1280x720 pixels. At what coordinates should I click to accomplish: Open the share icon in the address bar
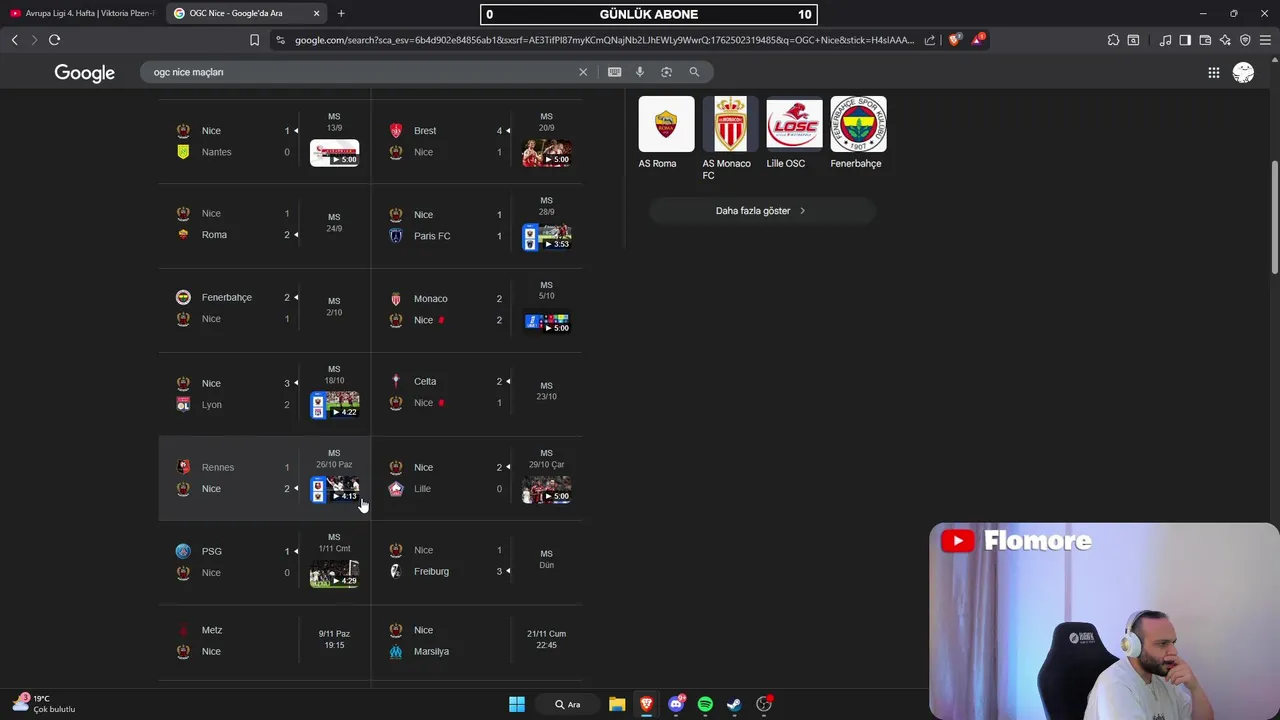pyautogui.click(x=930, y=40)
